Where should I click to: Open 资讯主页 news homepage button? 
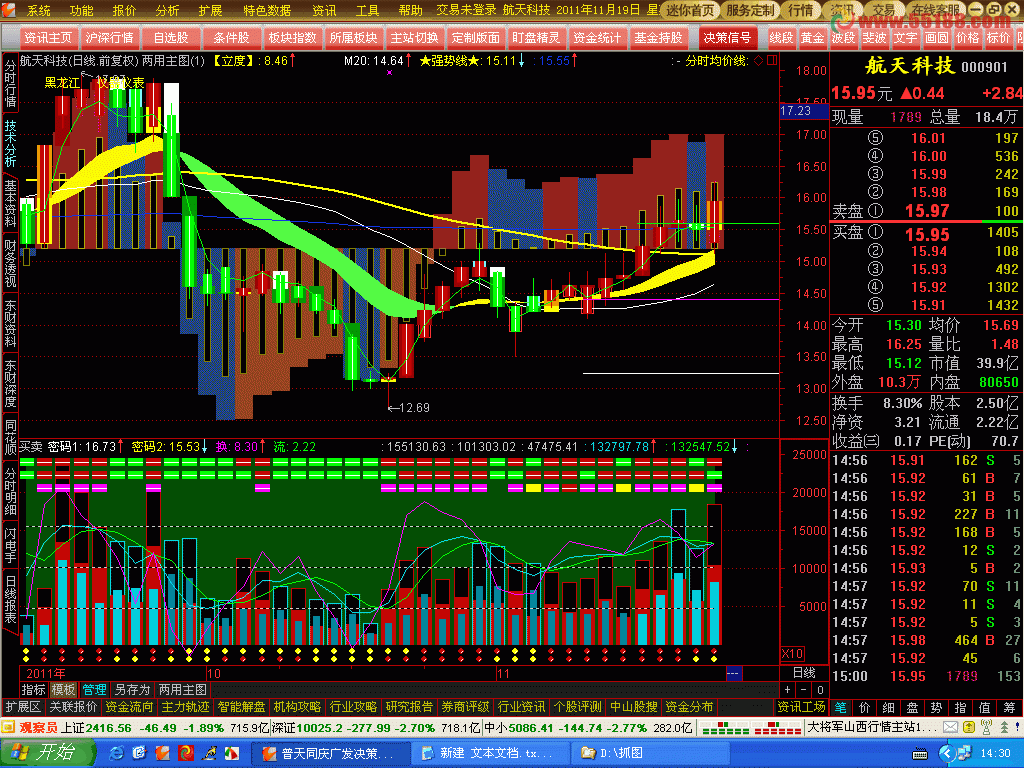coord(48,38)
